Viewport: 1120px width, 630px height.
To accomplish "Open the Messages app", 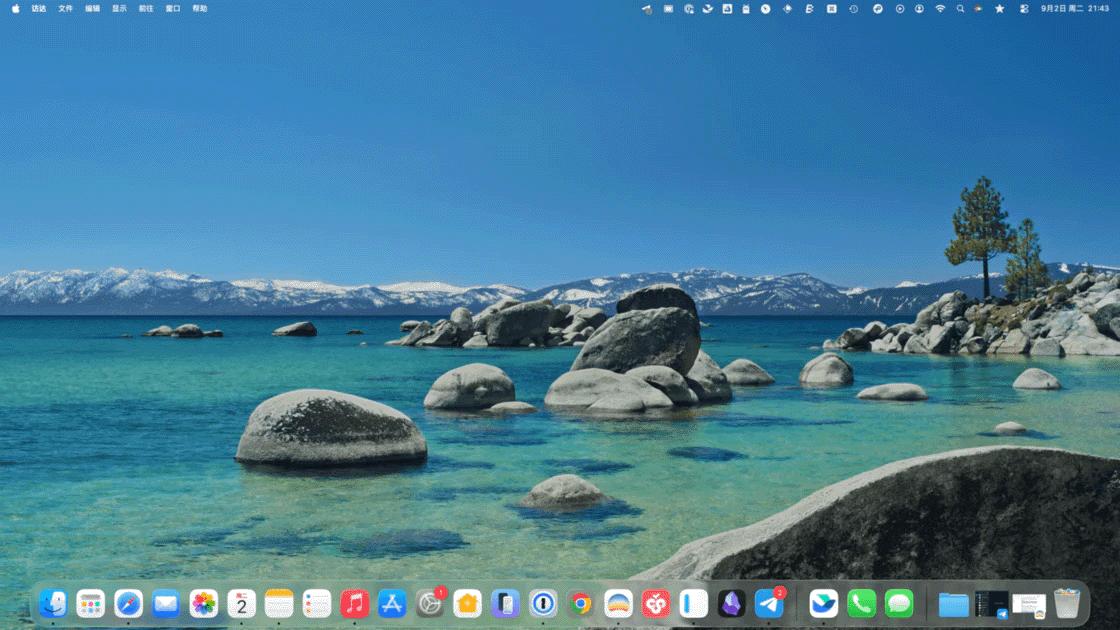I will 899,604.
